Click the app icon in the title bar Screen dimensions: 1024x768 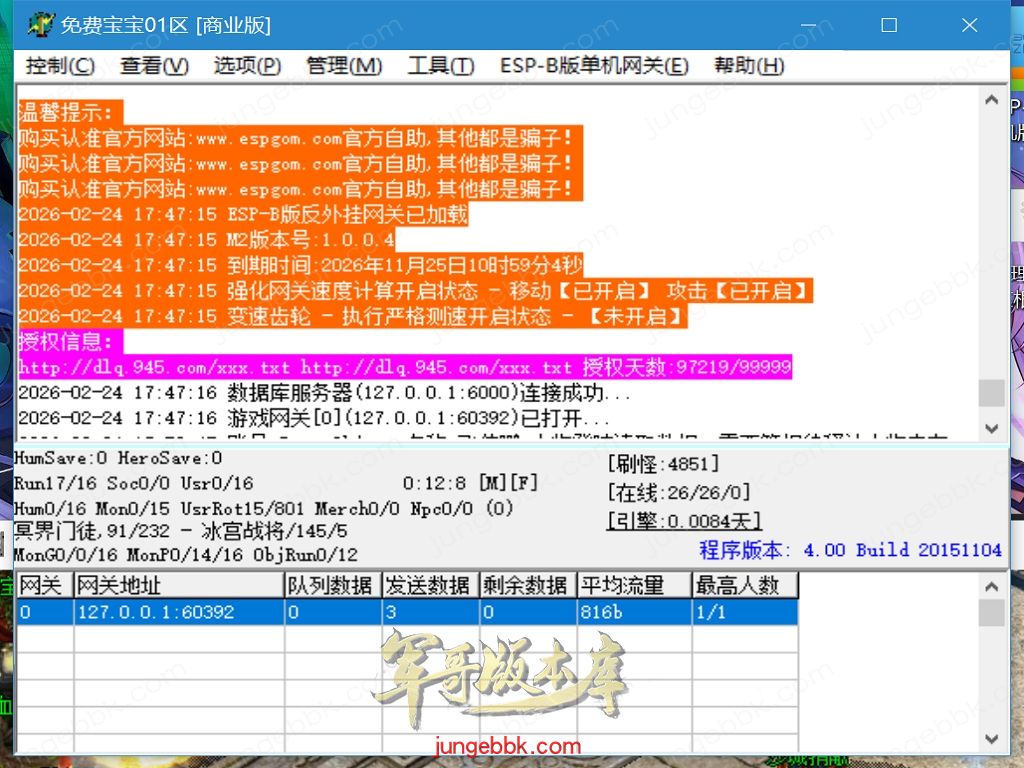click(40, 25)
